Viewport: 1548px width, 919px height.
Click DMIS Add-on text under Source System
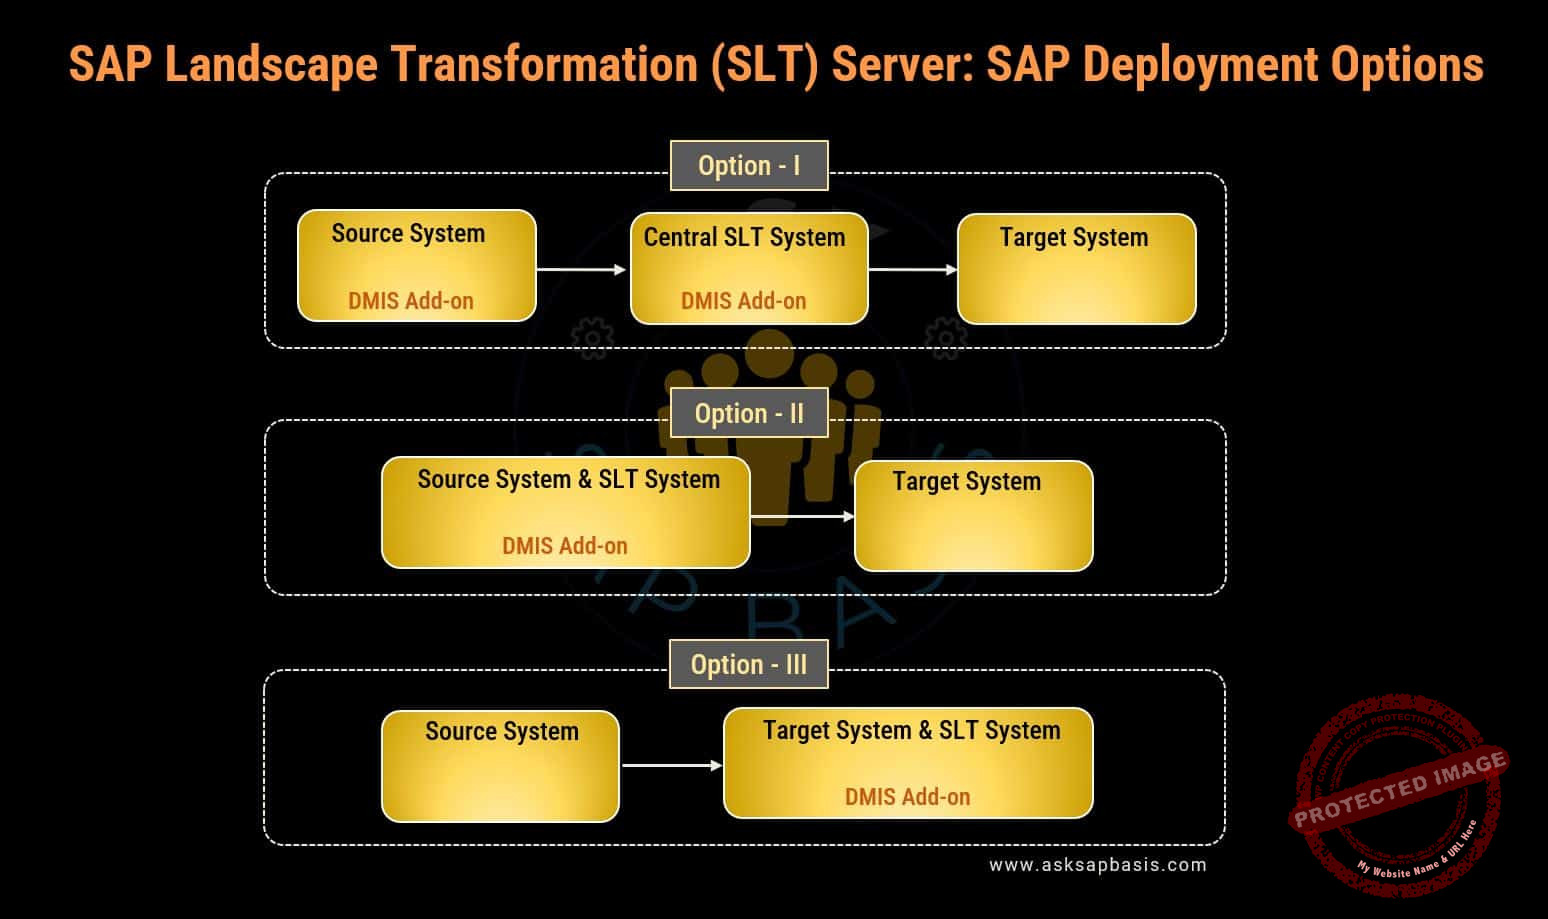click(411, 300)
